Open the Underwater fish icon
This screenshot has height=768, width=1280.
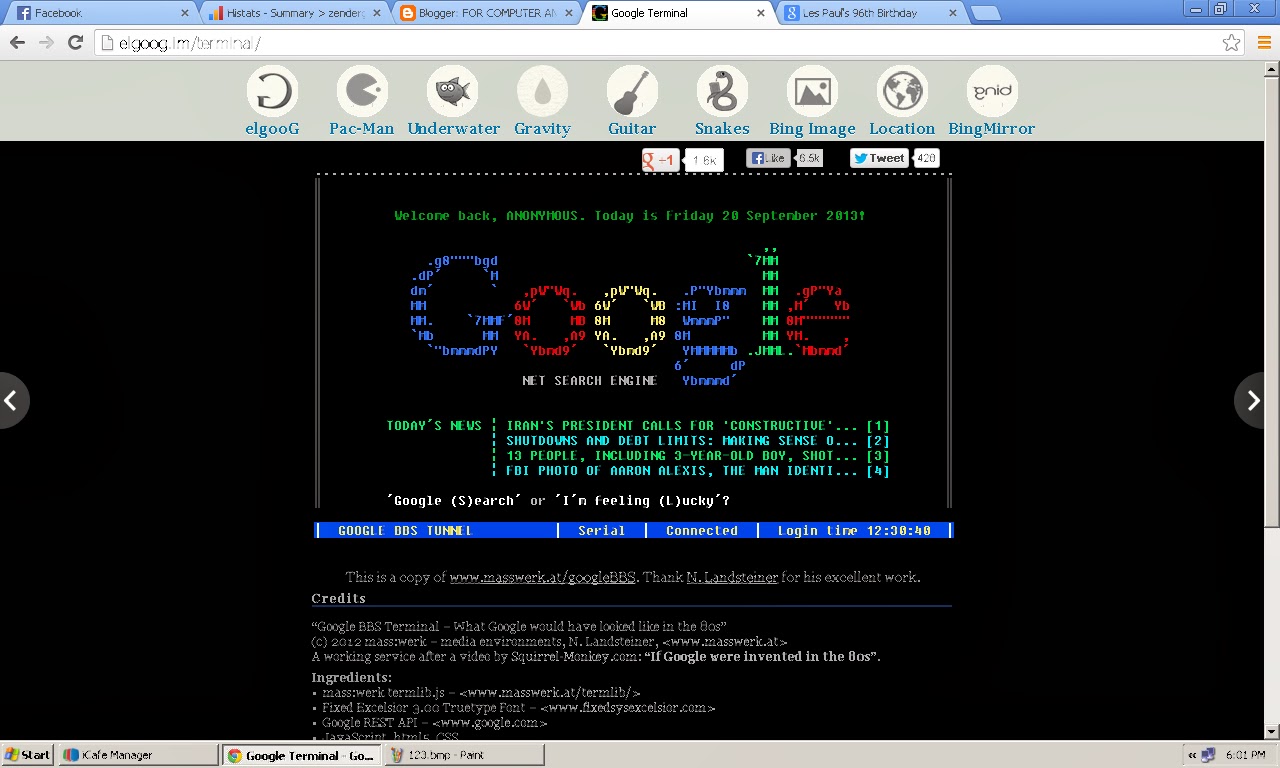[453, 92]
